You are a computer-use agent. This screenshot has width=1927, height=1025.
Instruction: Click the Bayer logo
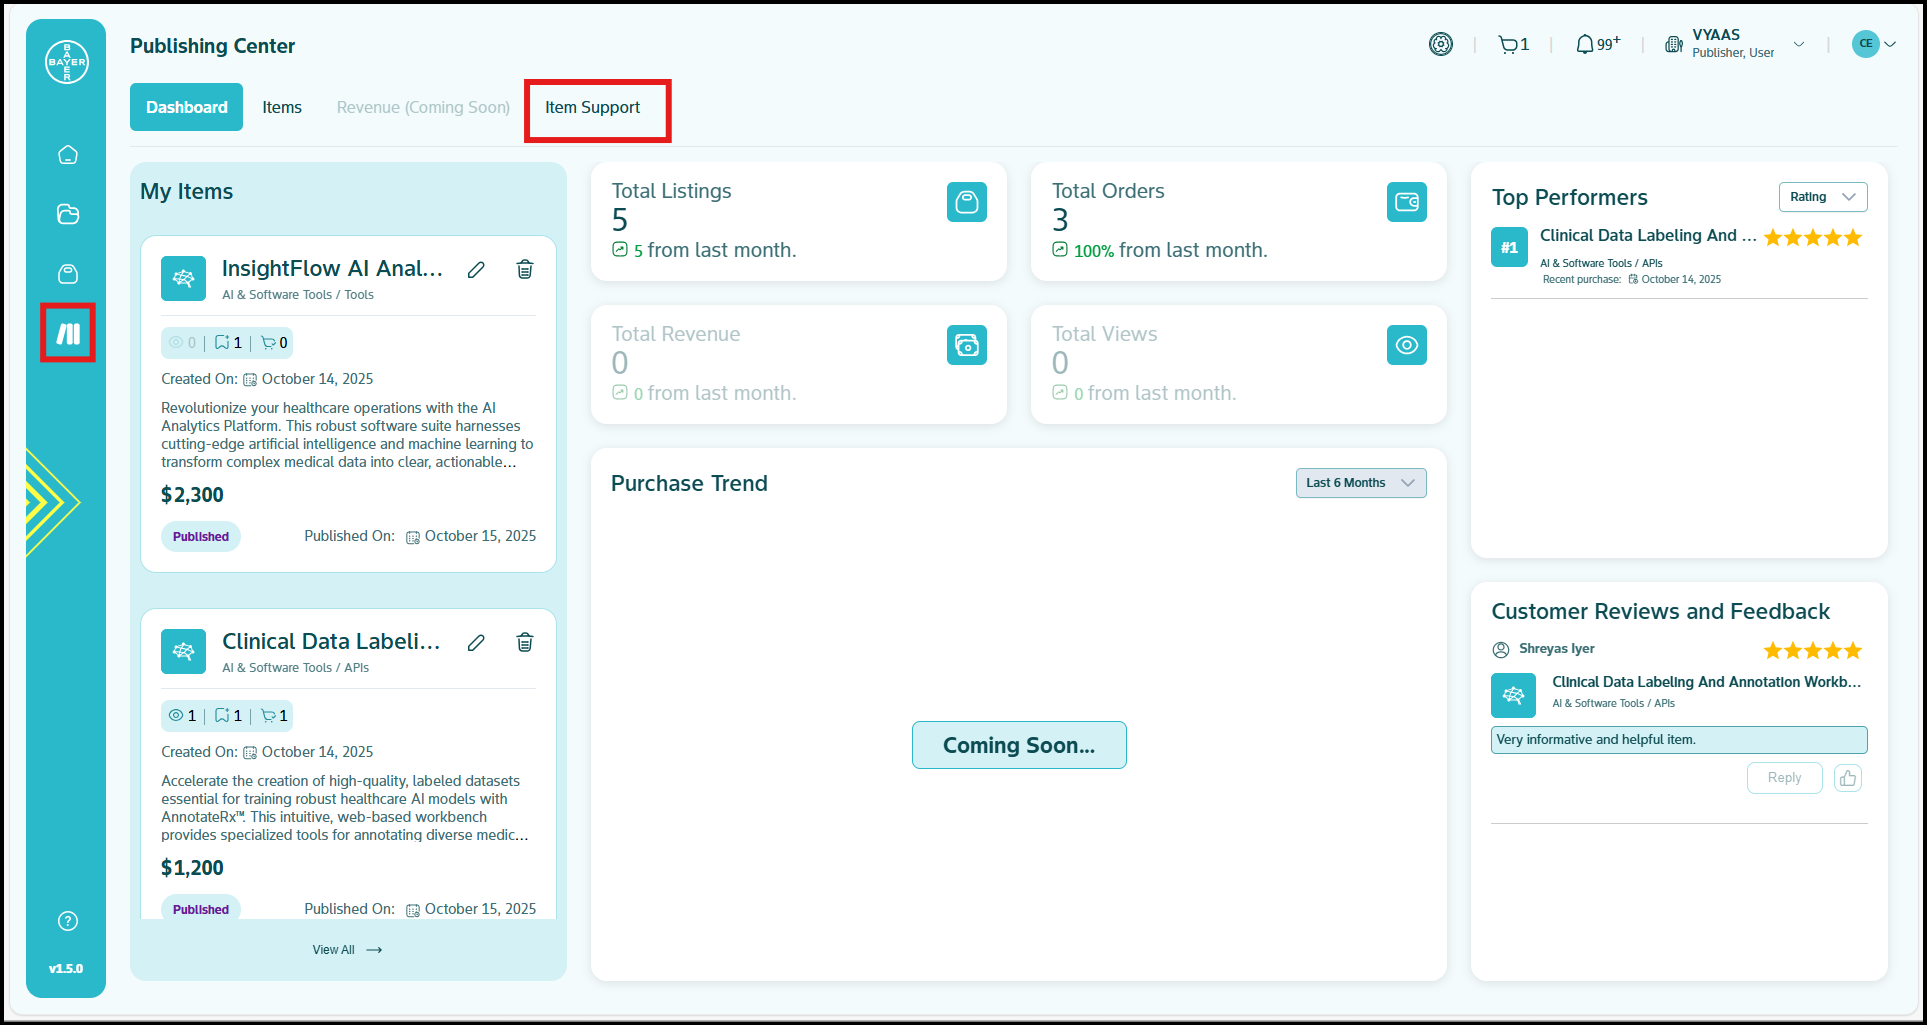[67, 62]
